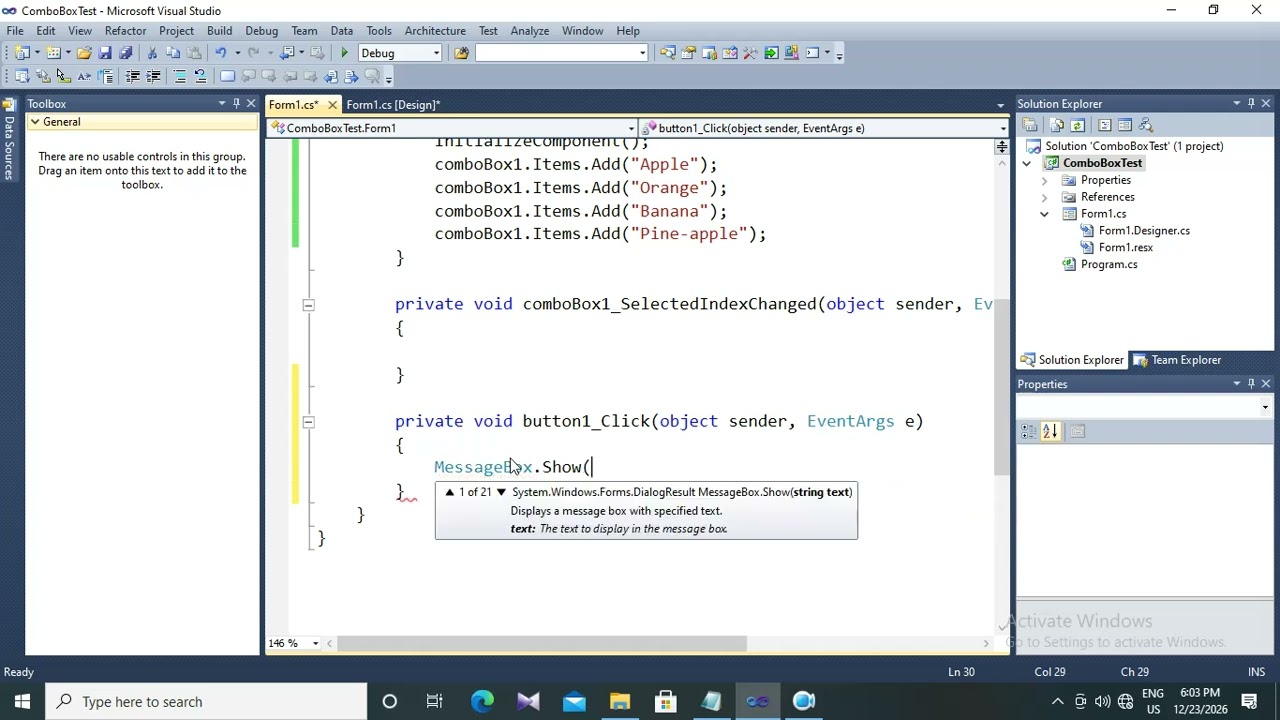Click the Open File folder icon

[84, 53]
